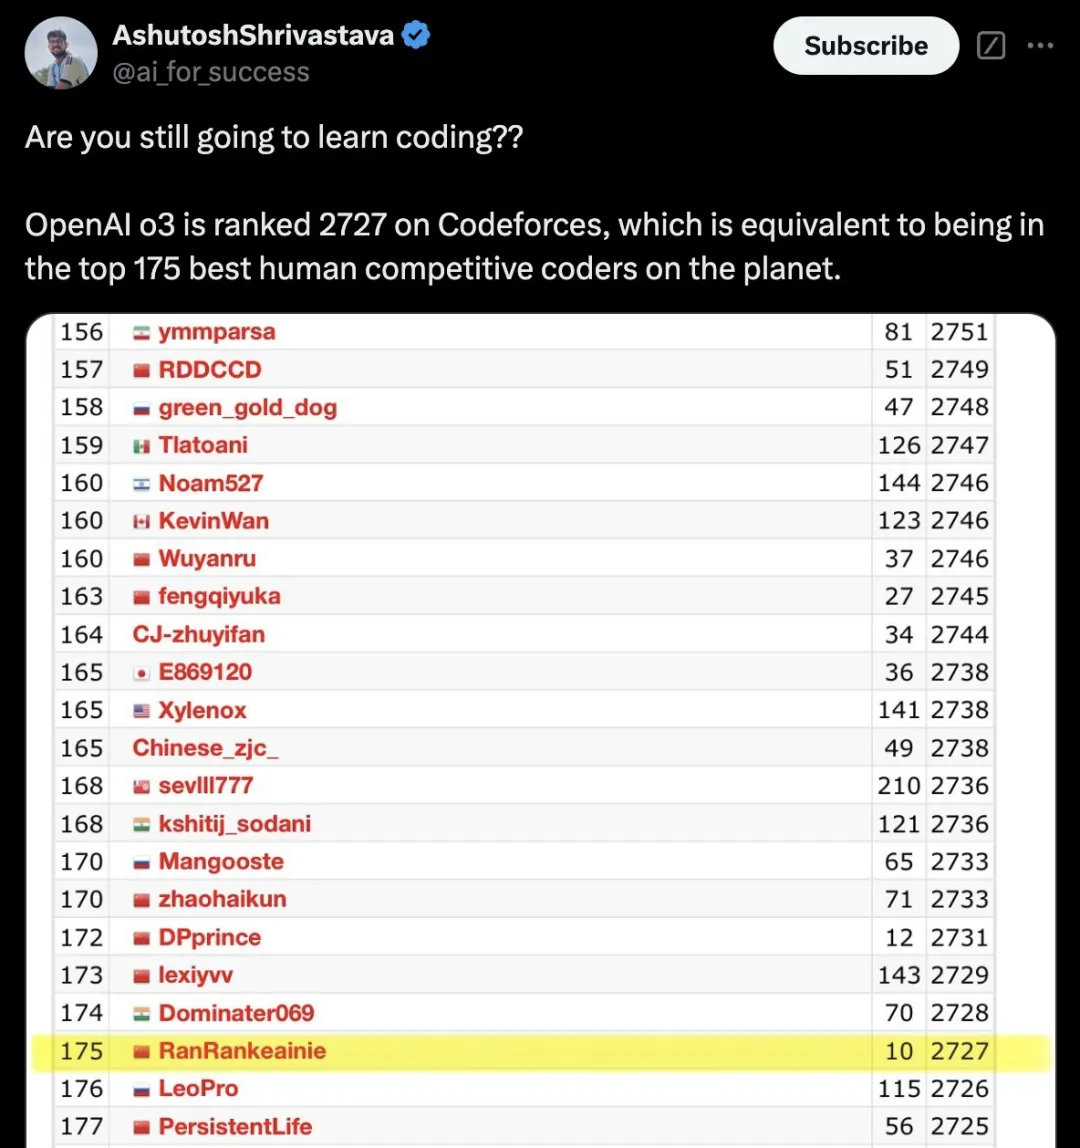Click the Mexican flag beside Tlatoani
The height and width of the screenshot is (1148, 1080).
click(x=142, y=445)
